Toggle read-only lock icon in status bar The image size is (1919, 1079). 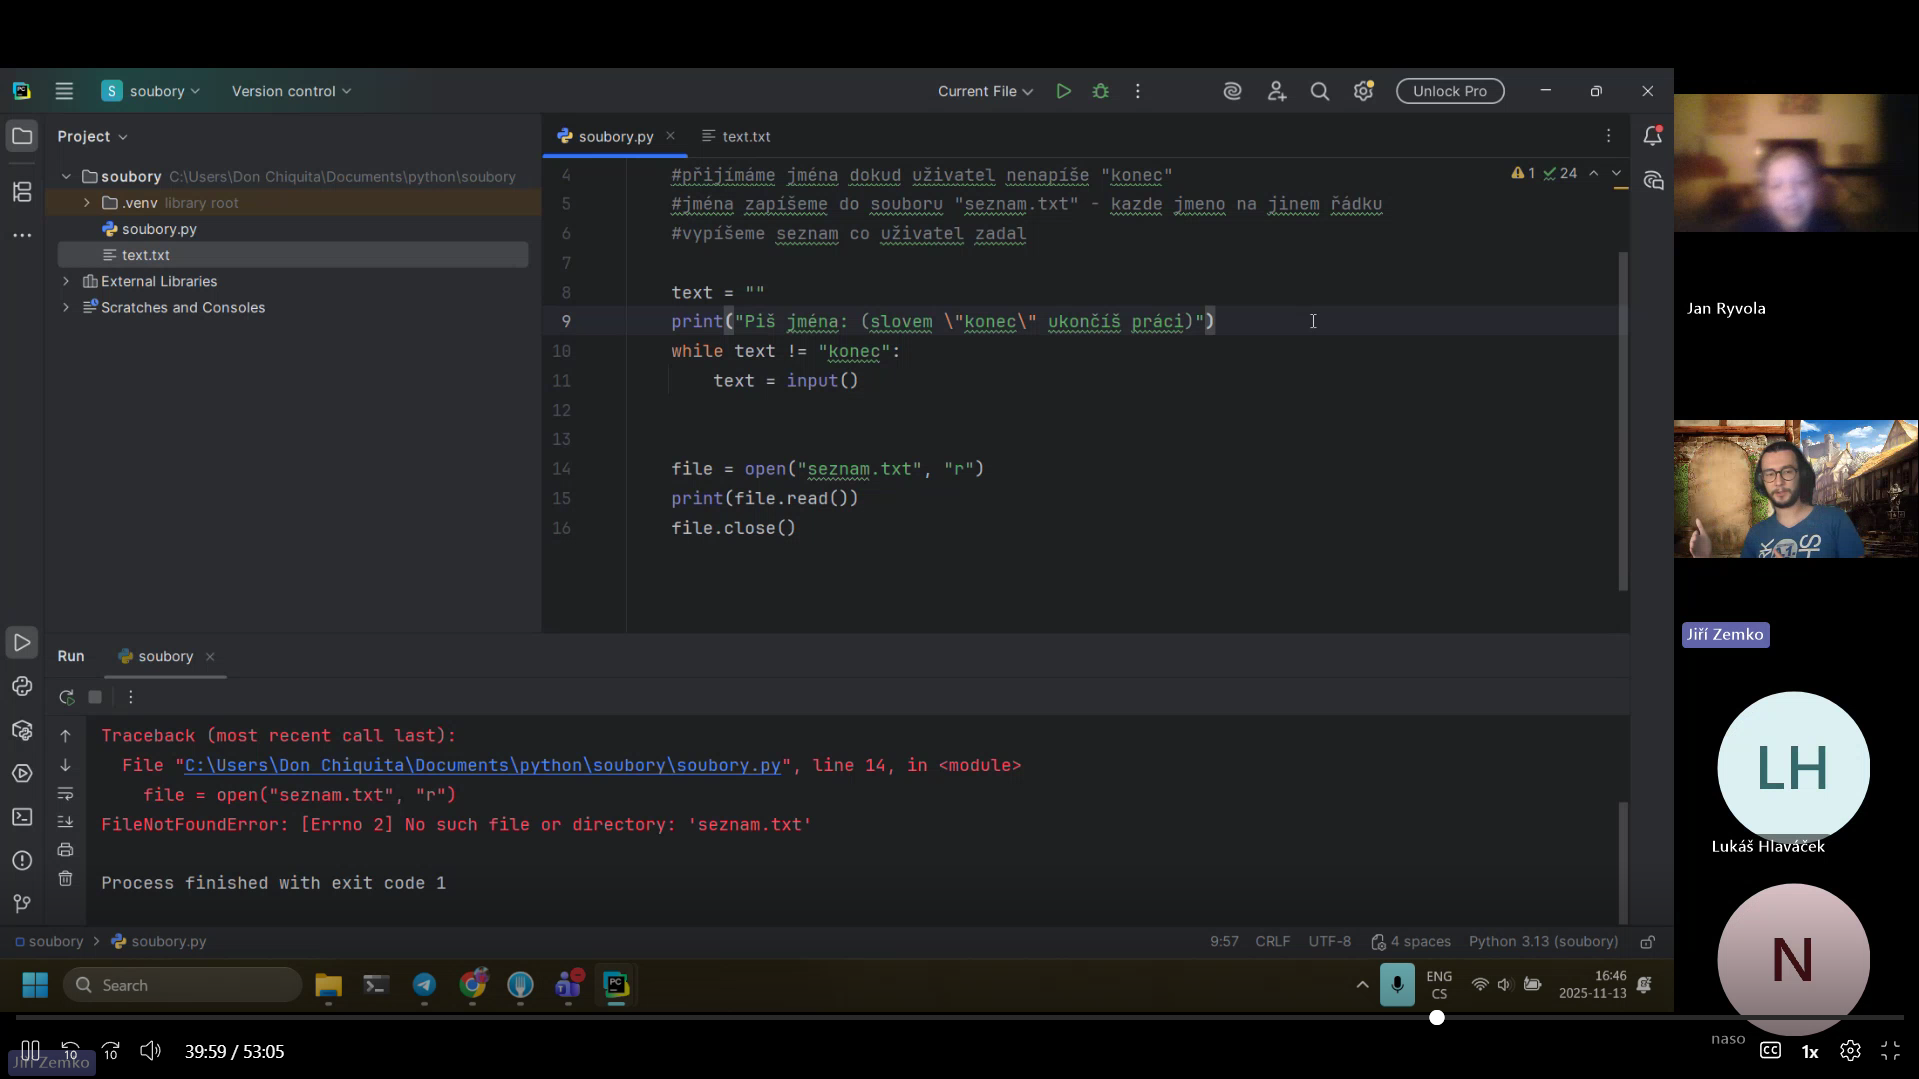pyautogui.click(x=1647, y=942)
